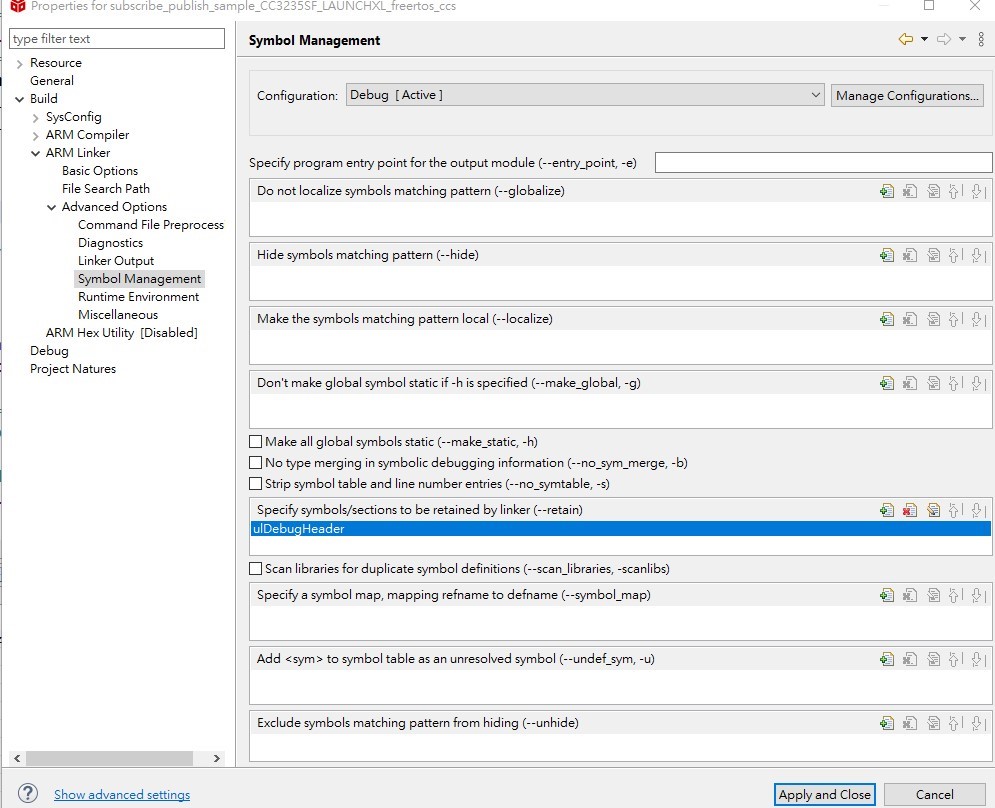Go back with the yellow arrow

(x=906, y=40)
